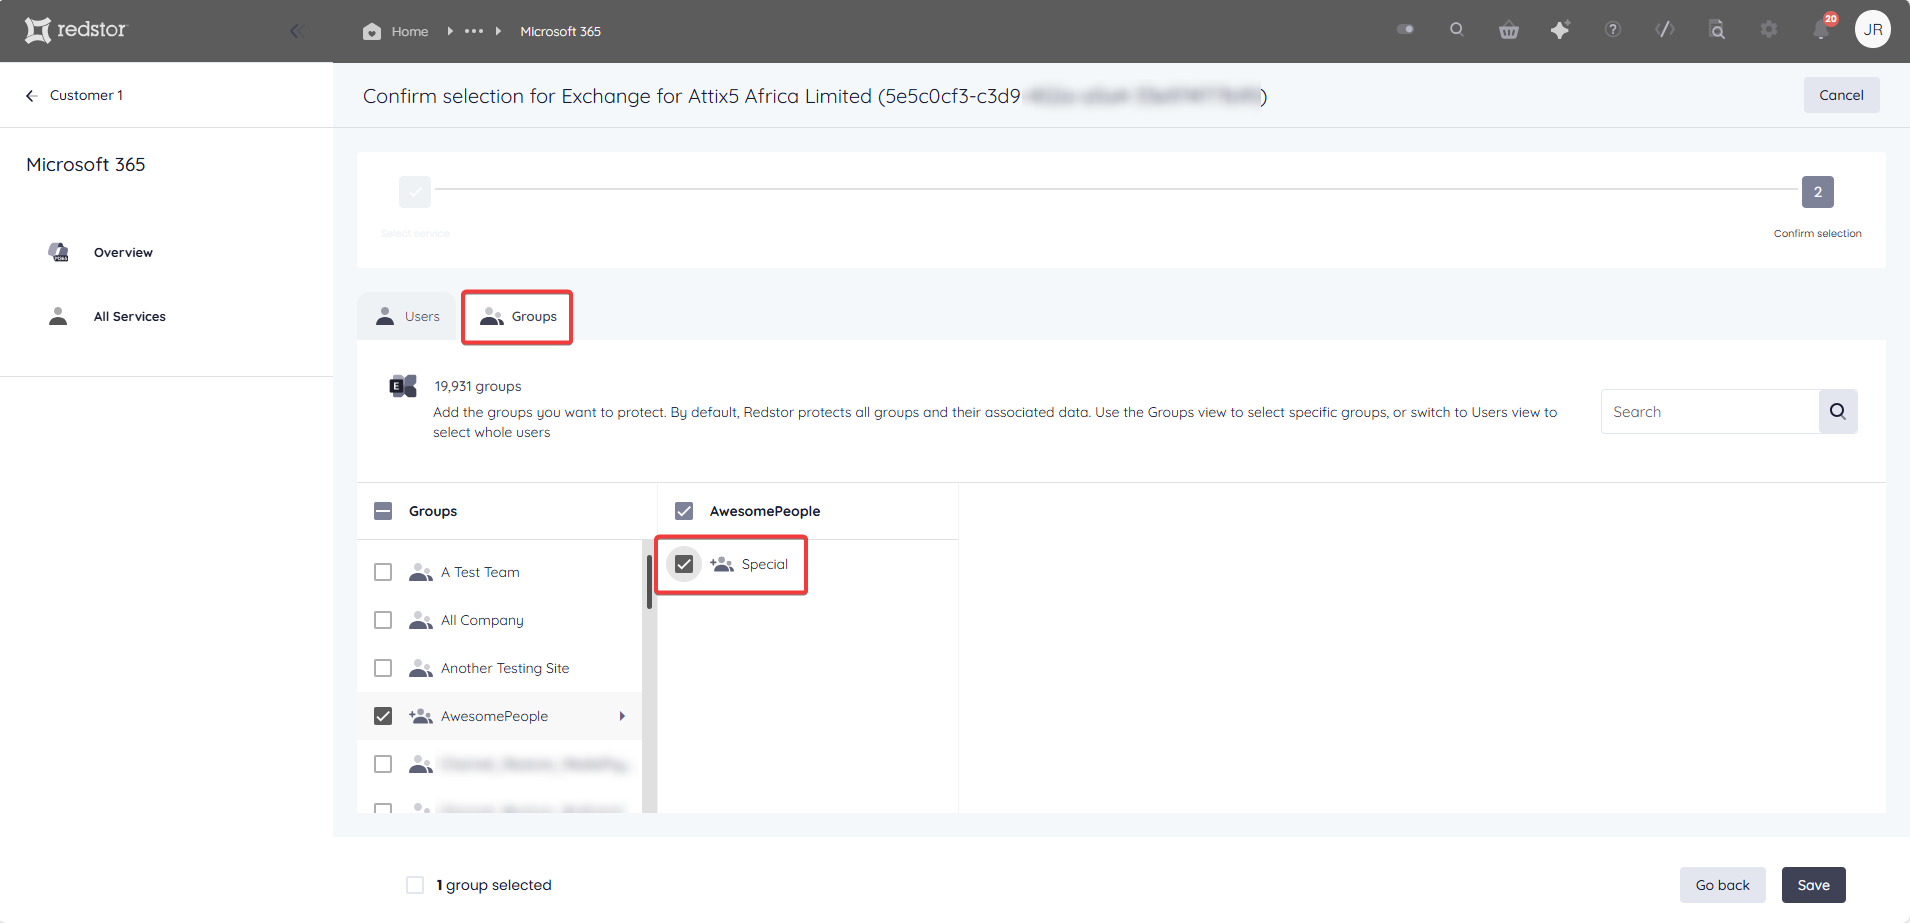The height and width of the screenshot is (923, 1910).
Task: Click the completed step one checkmark
Action: pyautogui.click(x=415, y=192)
